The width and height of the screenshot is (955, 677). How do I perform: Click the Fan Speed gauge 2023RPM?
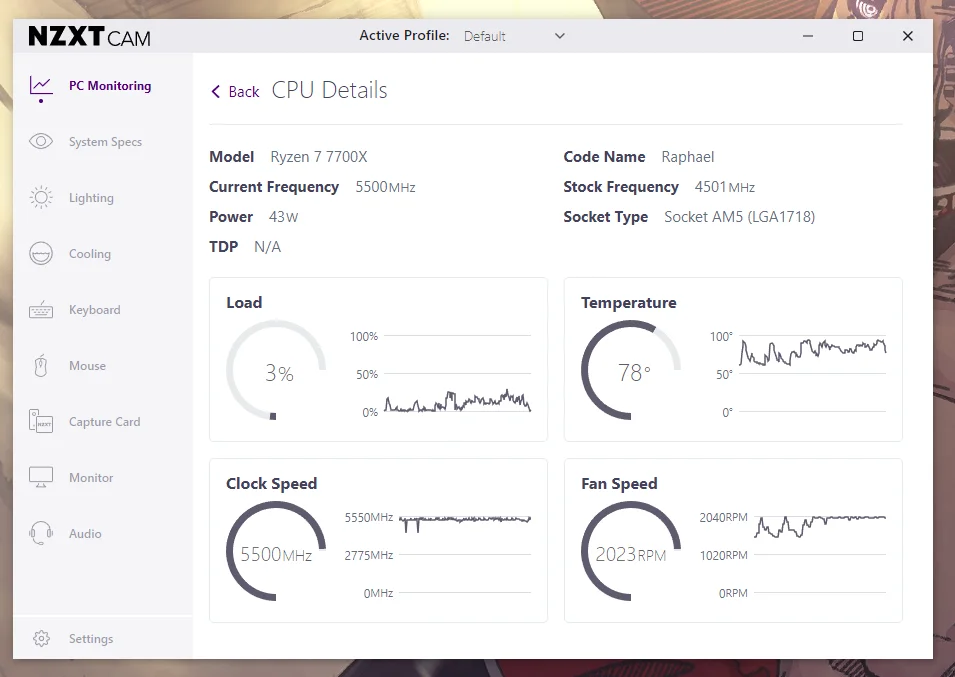tap(631, 551)
